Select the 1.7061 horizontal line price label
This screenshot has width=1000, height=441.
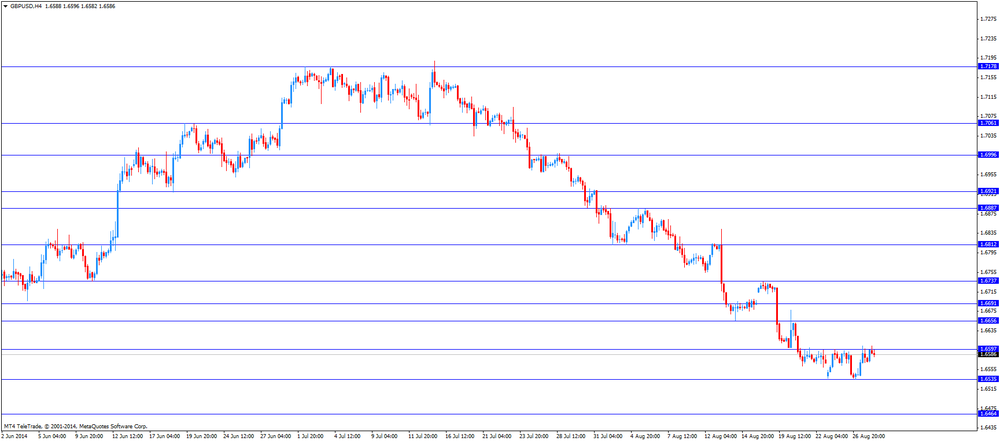coord(987,123)
